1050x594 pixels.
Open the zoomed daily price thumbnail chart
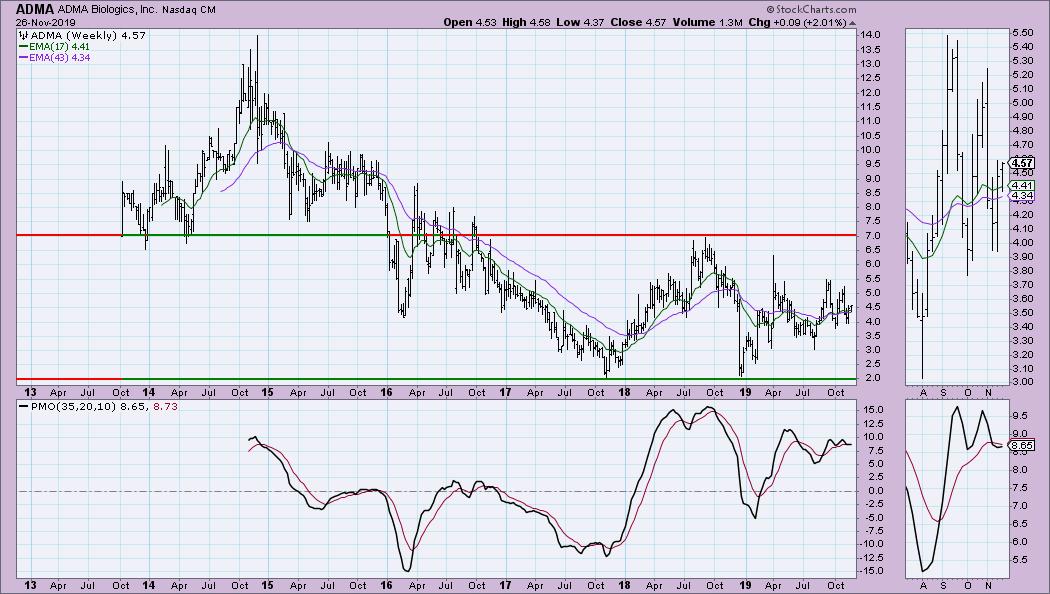pos(956,207)
